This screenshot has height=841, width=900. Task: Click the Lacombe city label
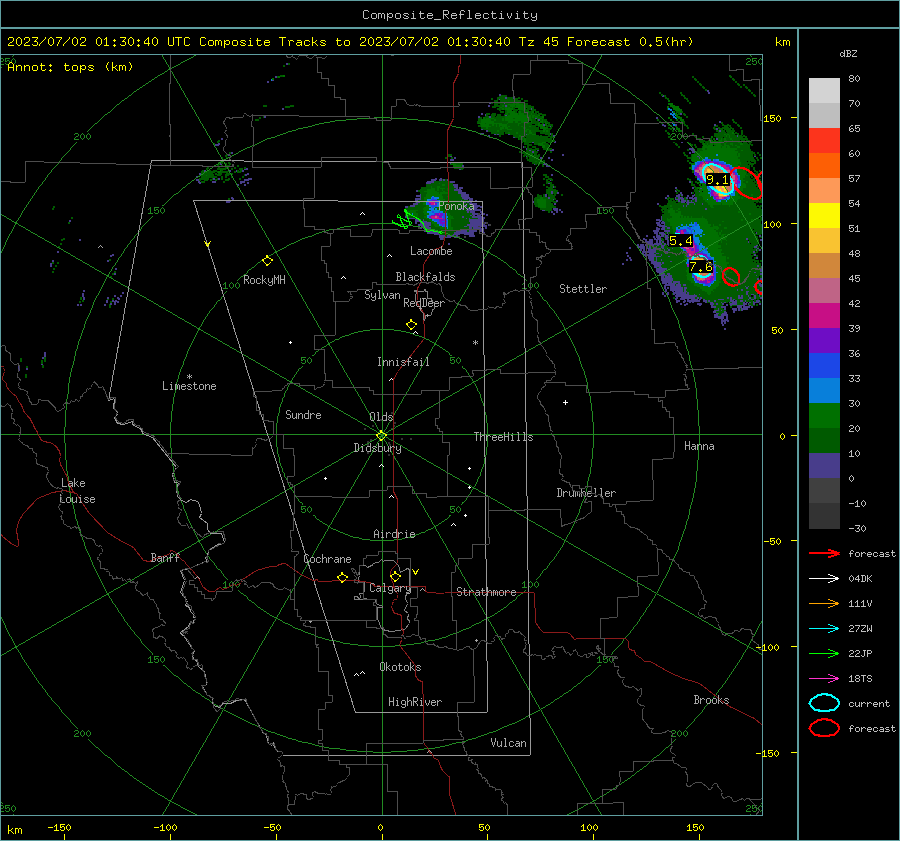431,251
